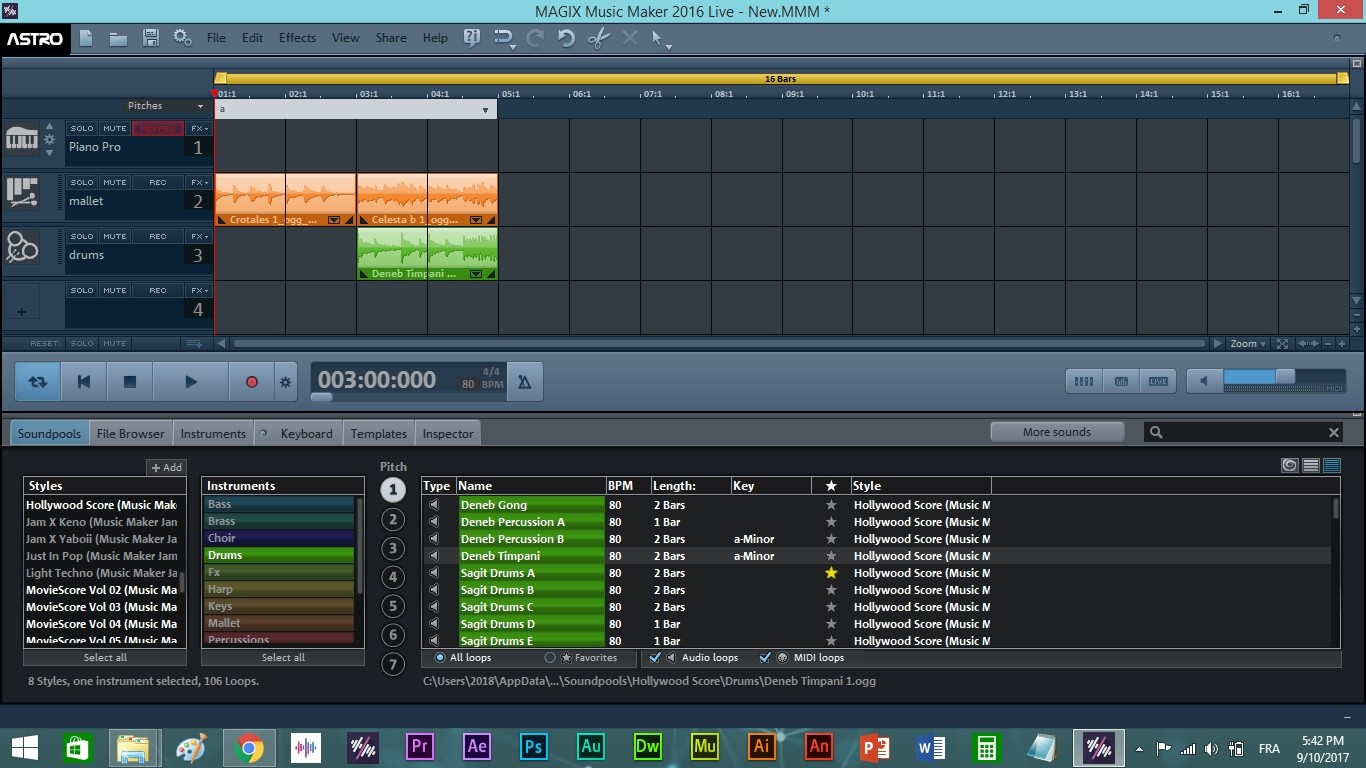Image resolution: width=1366 pixels, height=768 pixels.
Task: Open program settings gear in top toolbar
Action: point(182,38)
